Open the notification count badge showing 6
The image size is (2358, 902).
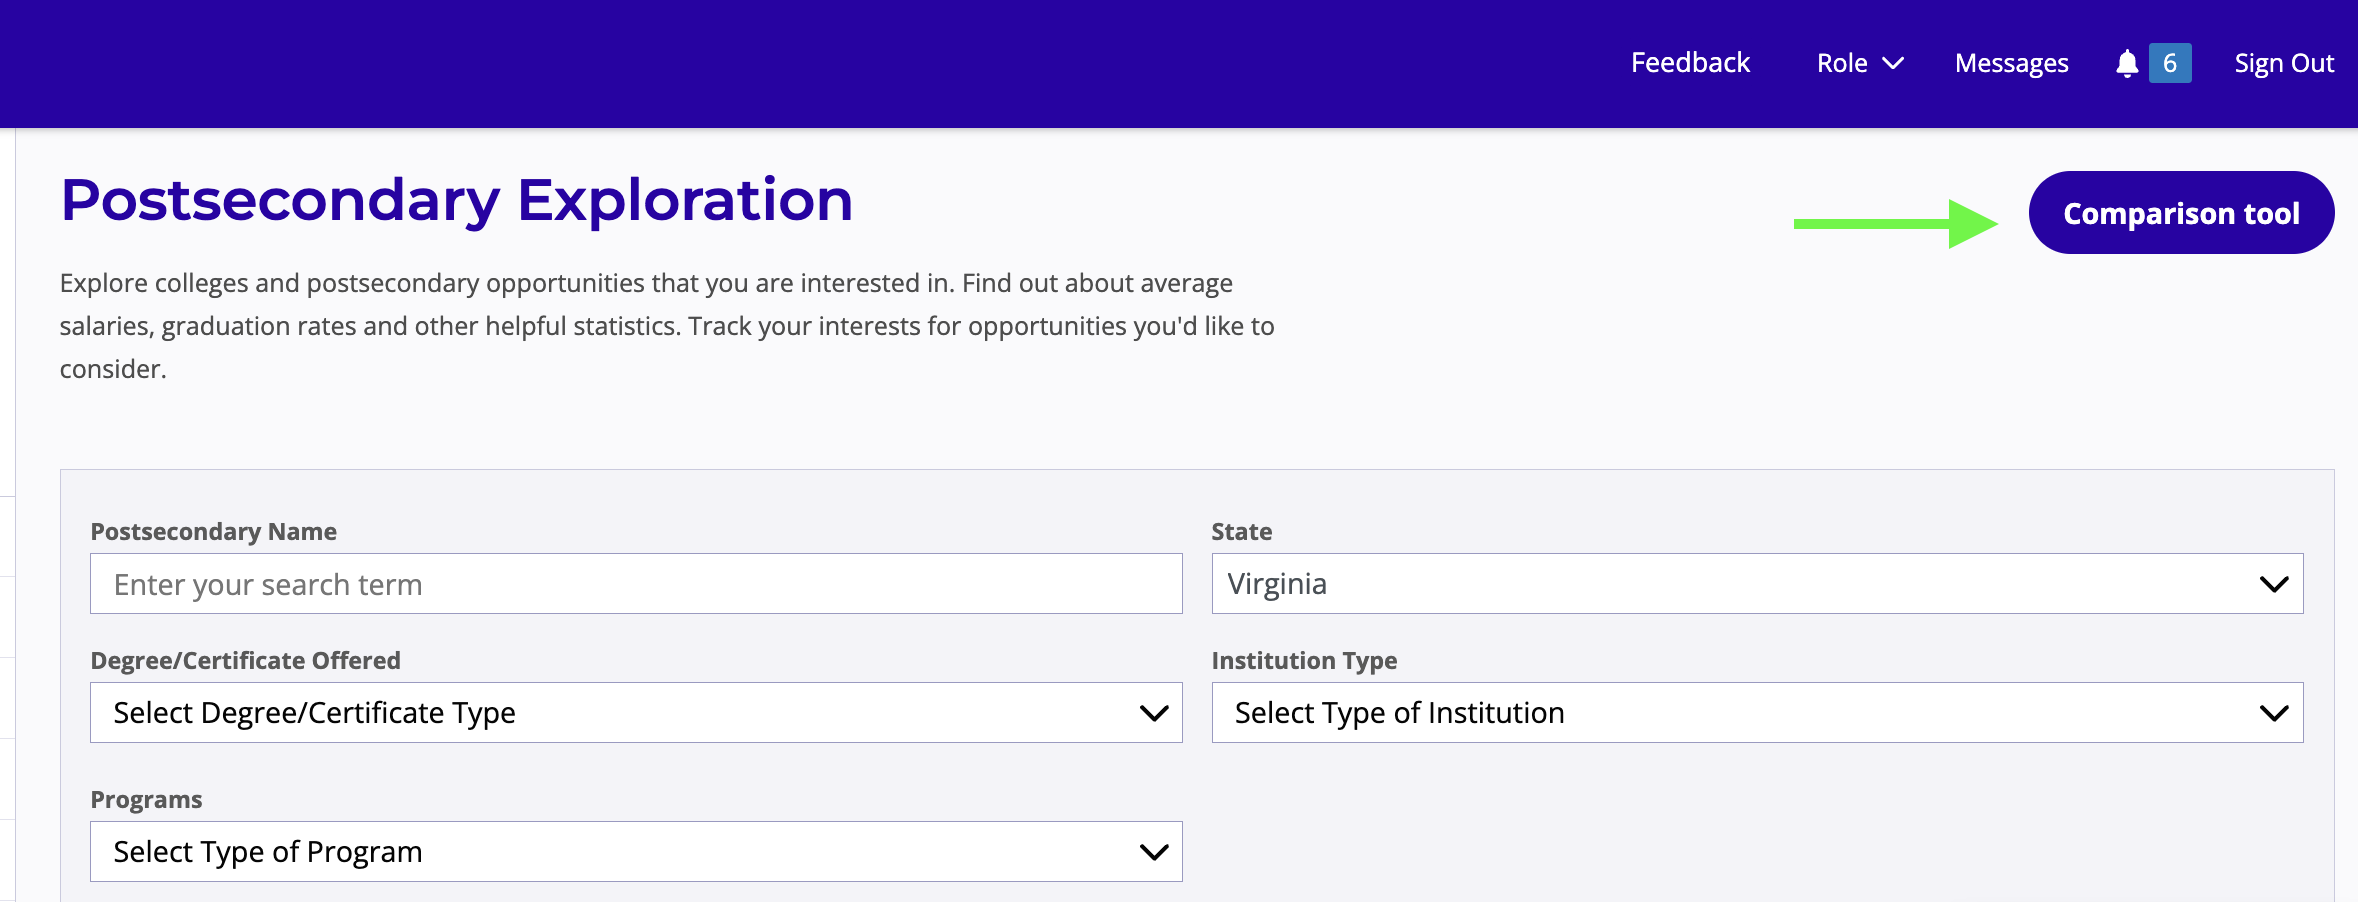pos(2170,64)
